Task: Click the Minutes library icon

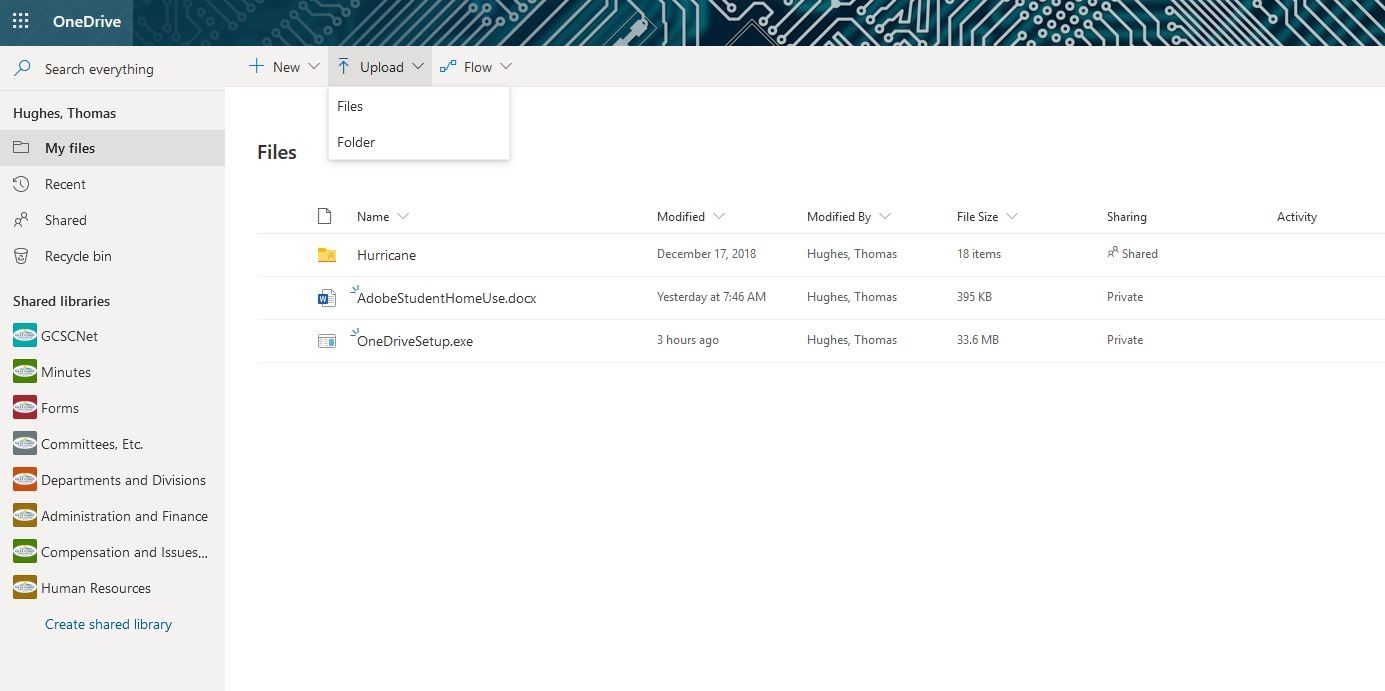Action: 25,372
